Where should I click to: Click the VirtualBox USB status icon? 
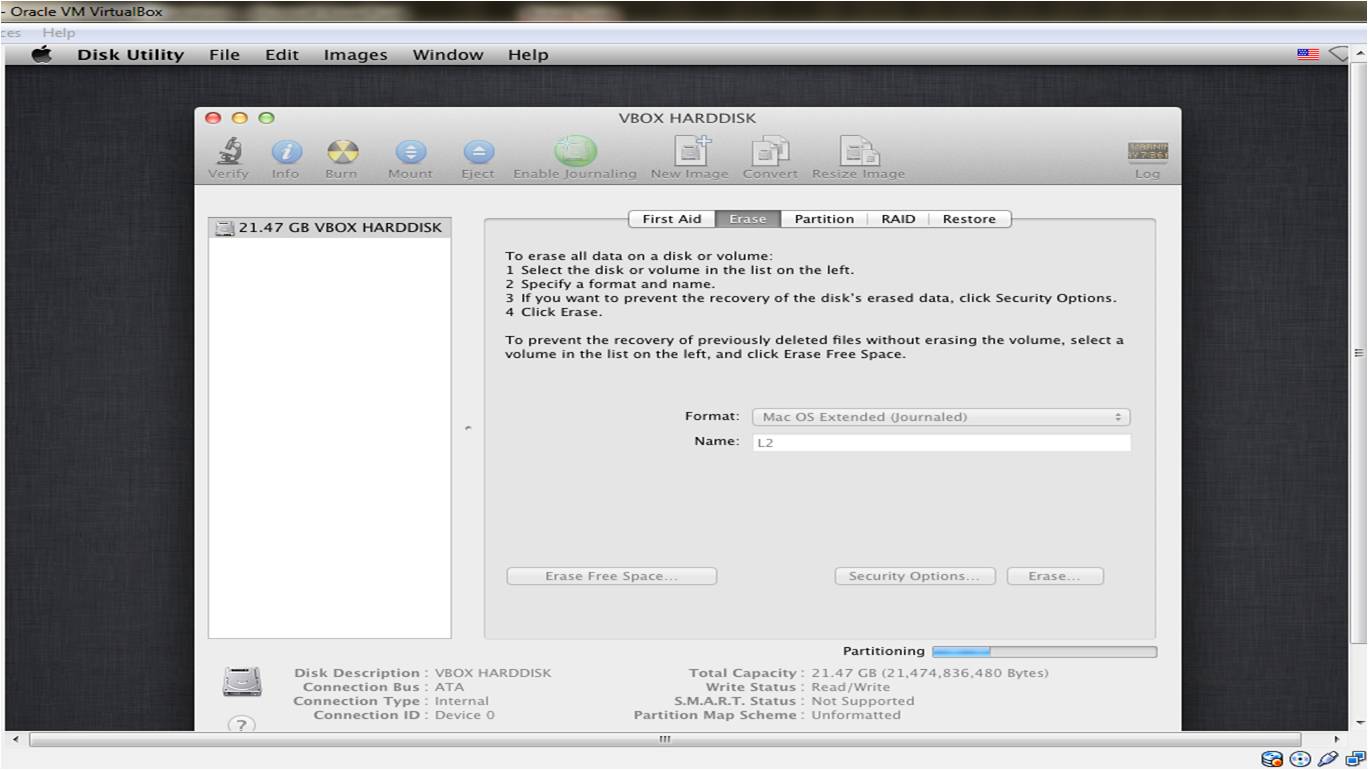(1327, 759)
